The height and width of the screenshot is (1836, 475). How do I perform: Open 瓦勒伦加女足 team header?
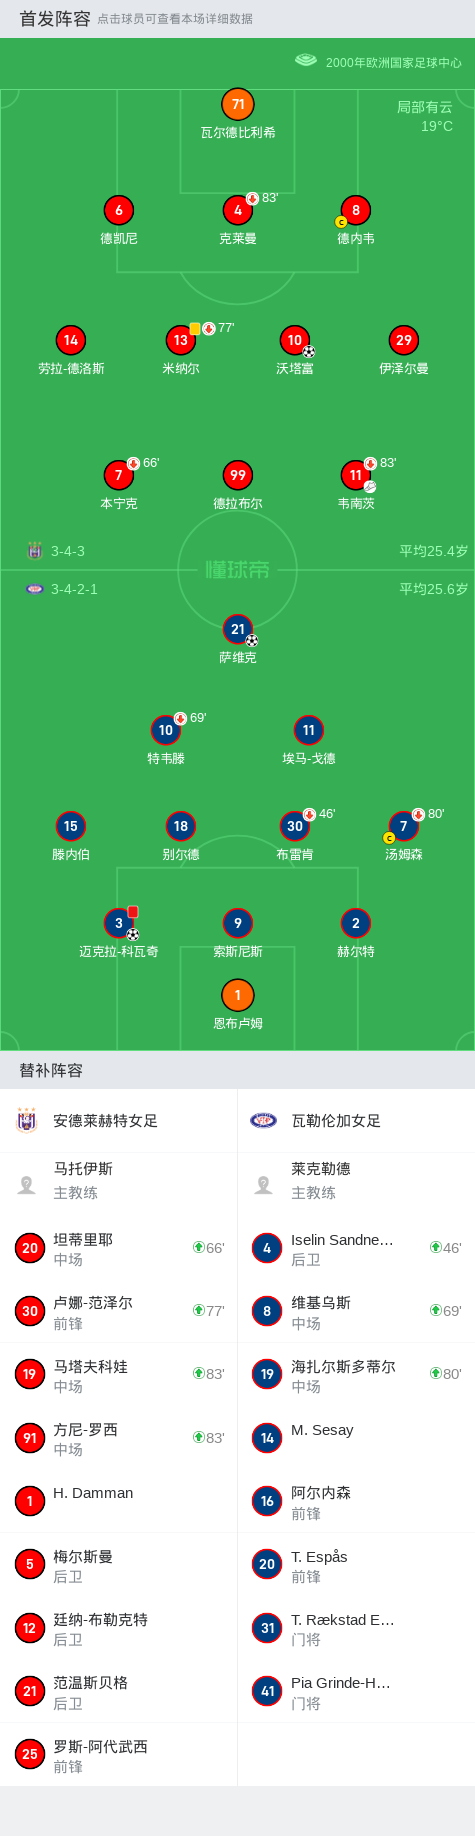(x=356, y=1121)
